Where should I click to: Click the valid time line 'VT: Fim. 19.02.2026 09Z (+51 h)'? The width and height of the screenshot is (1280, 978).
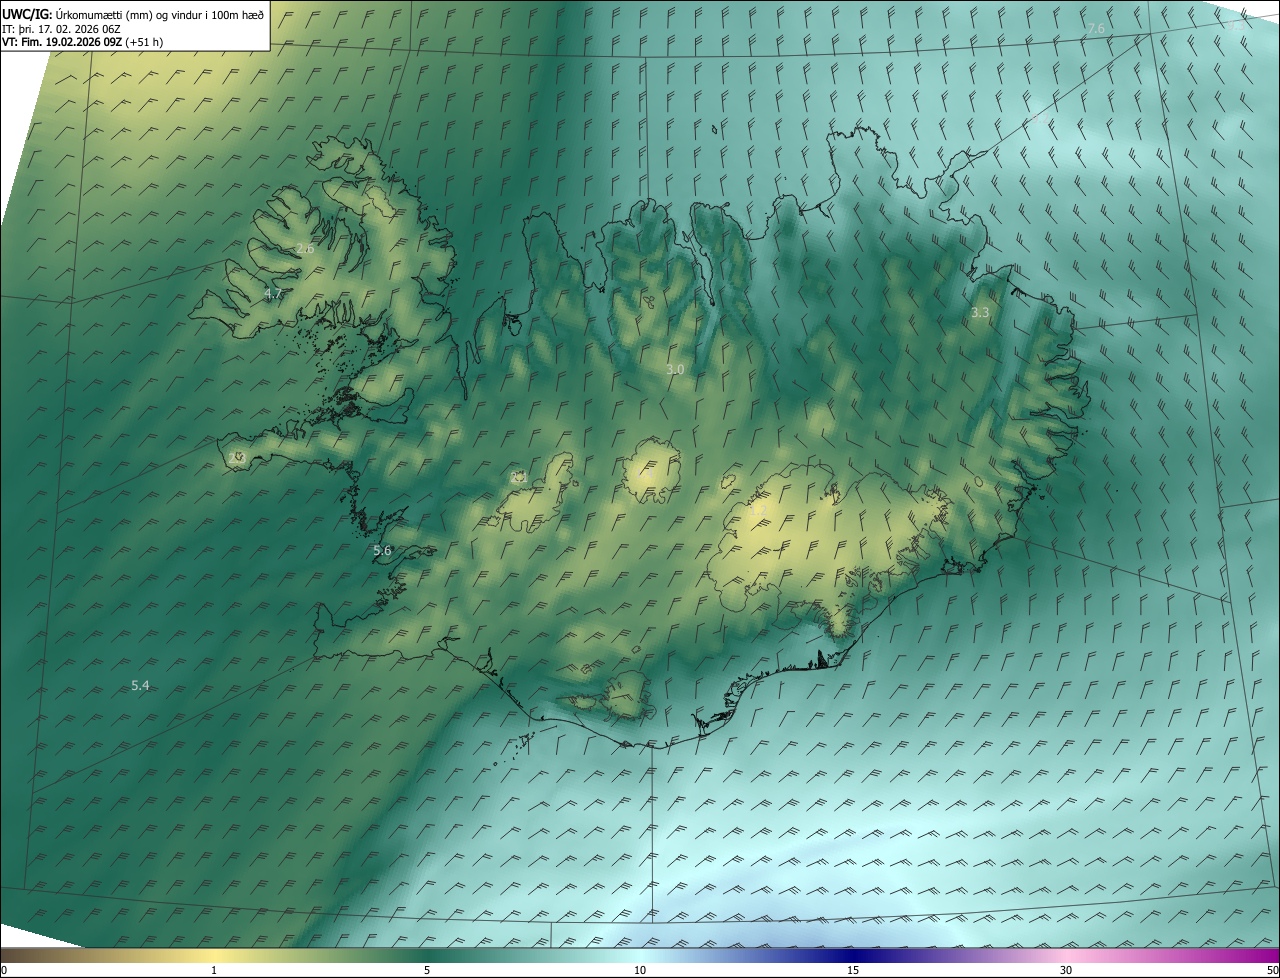[x=83, y=42]
